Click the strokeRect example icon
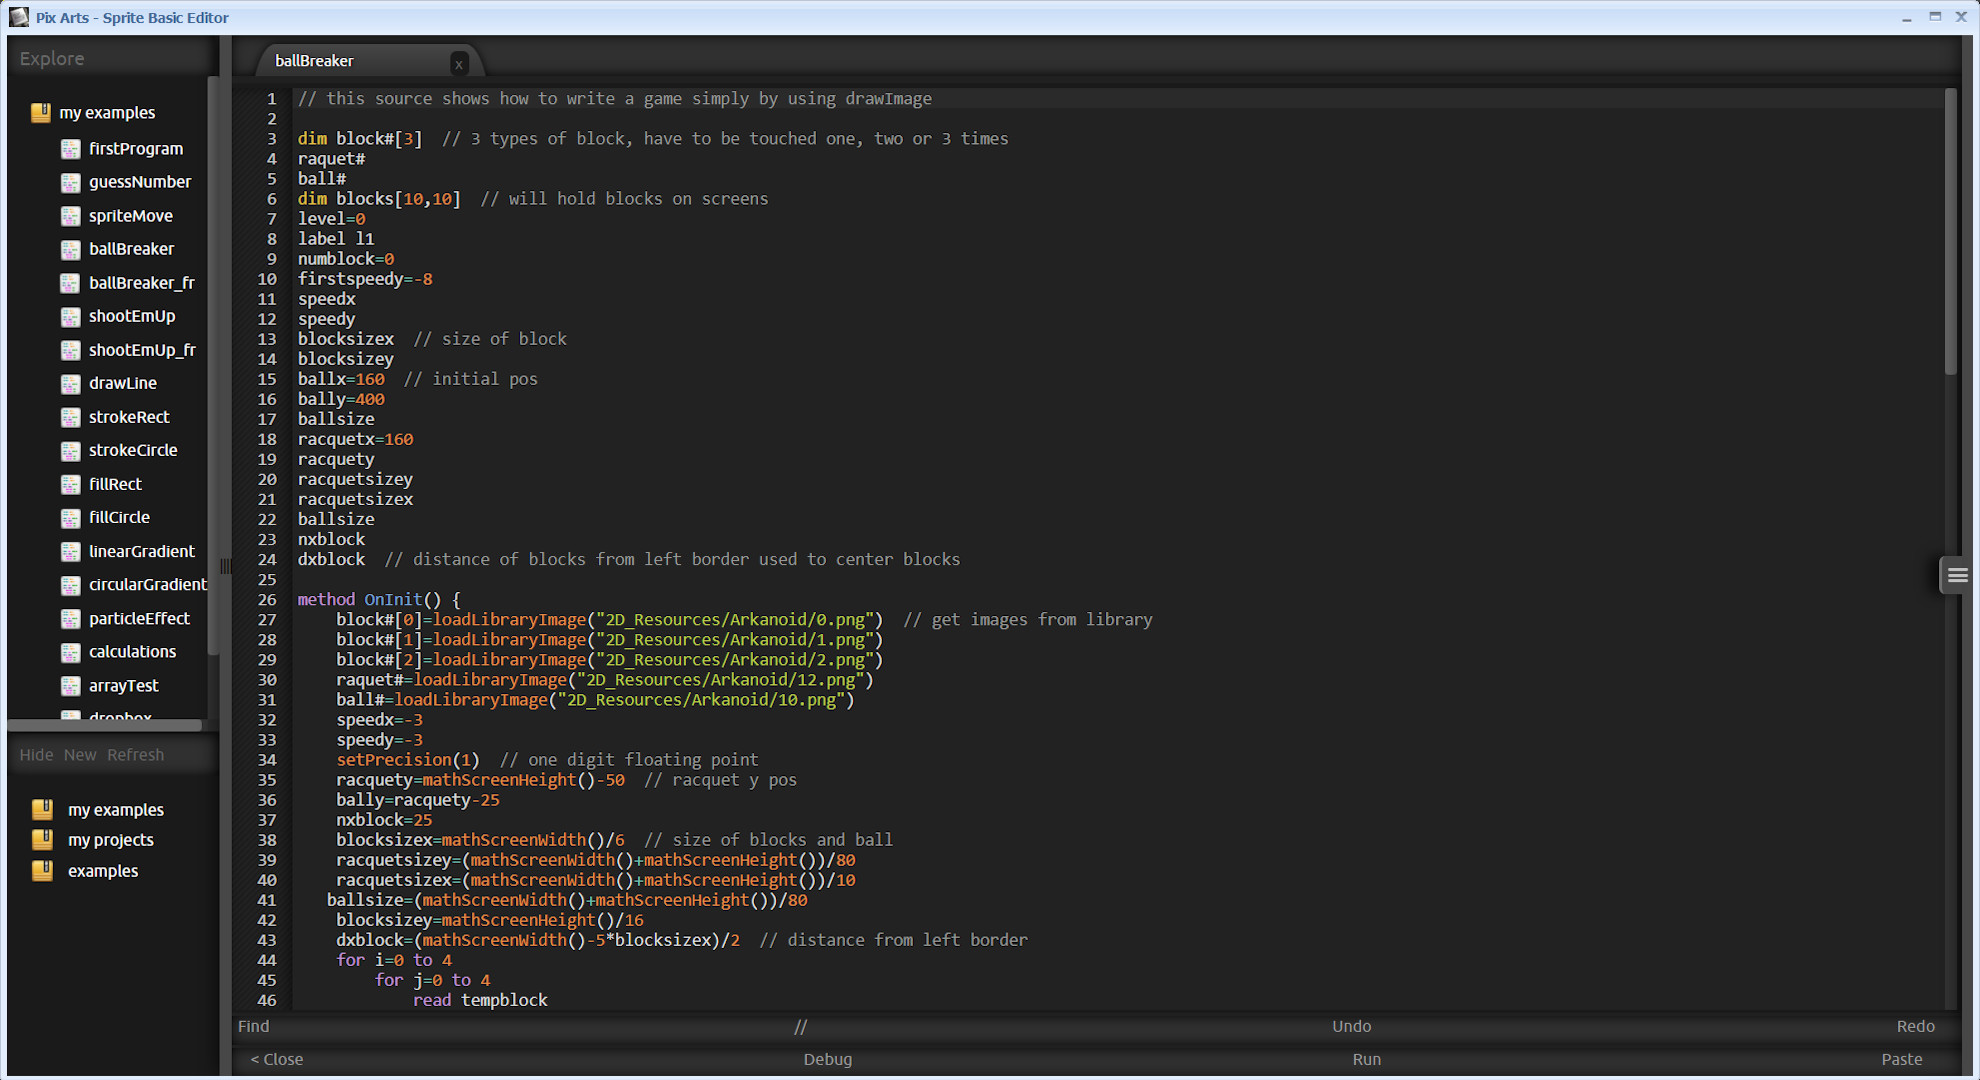Image resolution: width=1980 pixels, height=1080 pixels. pos(70,417)
